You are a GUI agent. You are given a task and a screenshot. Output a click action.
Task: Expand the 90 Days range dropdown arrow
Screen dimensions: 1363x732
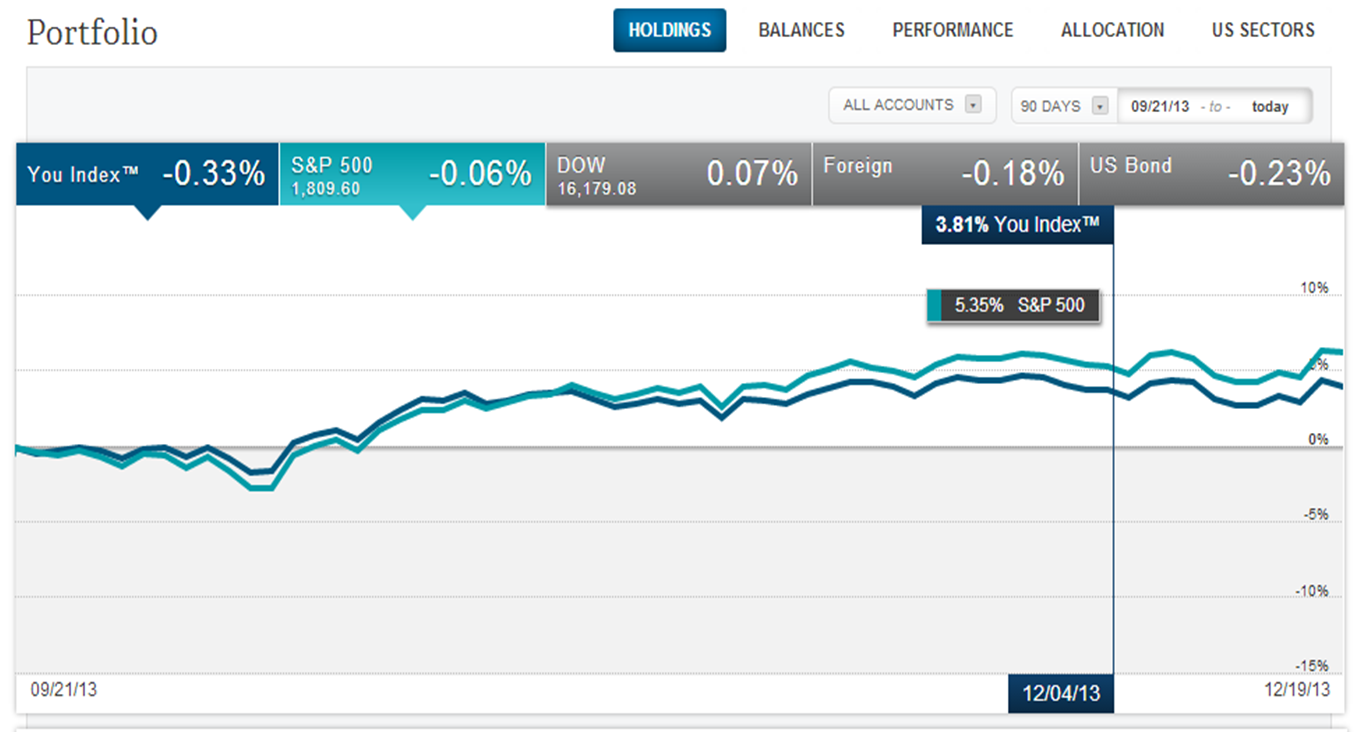[x=1100, y=106]
